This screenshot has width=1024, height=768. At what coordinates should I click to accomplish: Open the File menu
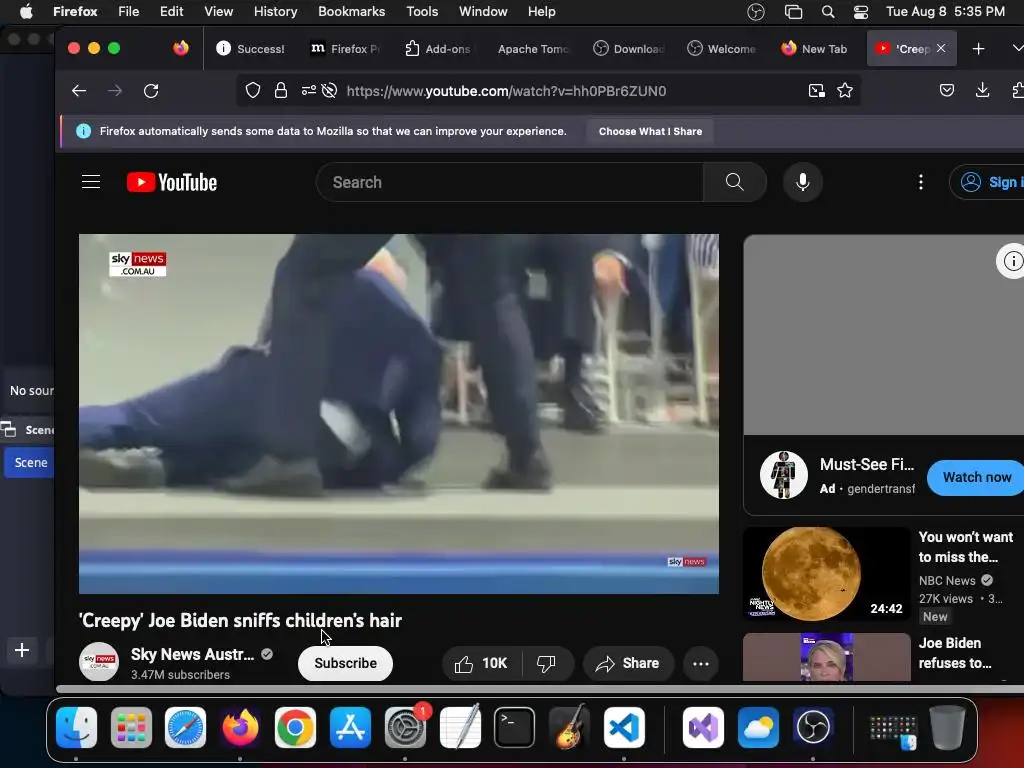129,11
